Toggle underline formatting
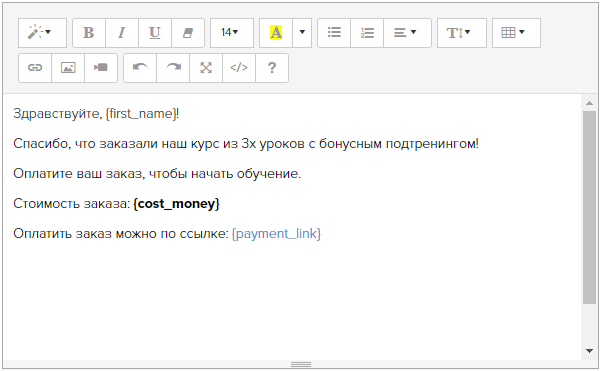602x371 pixels. coord(155,33)
